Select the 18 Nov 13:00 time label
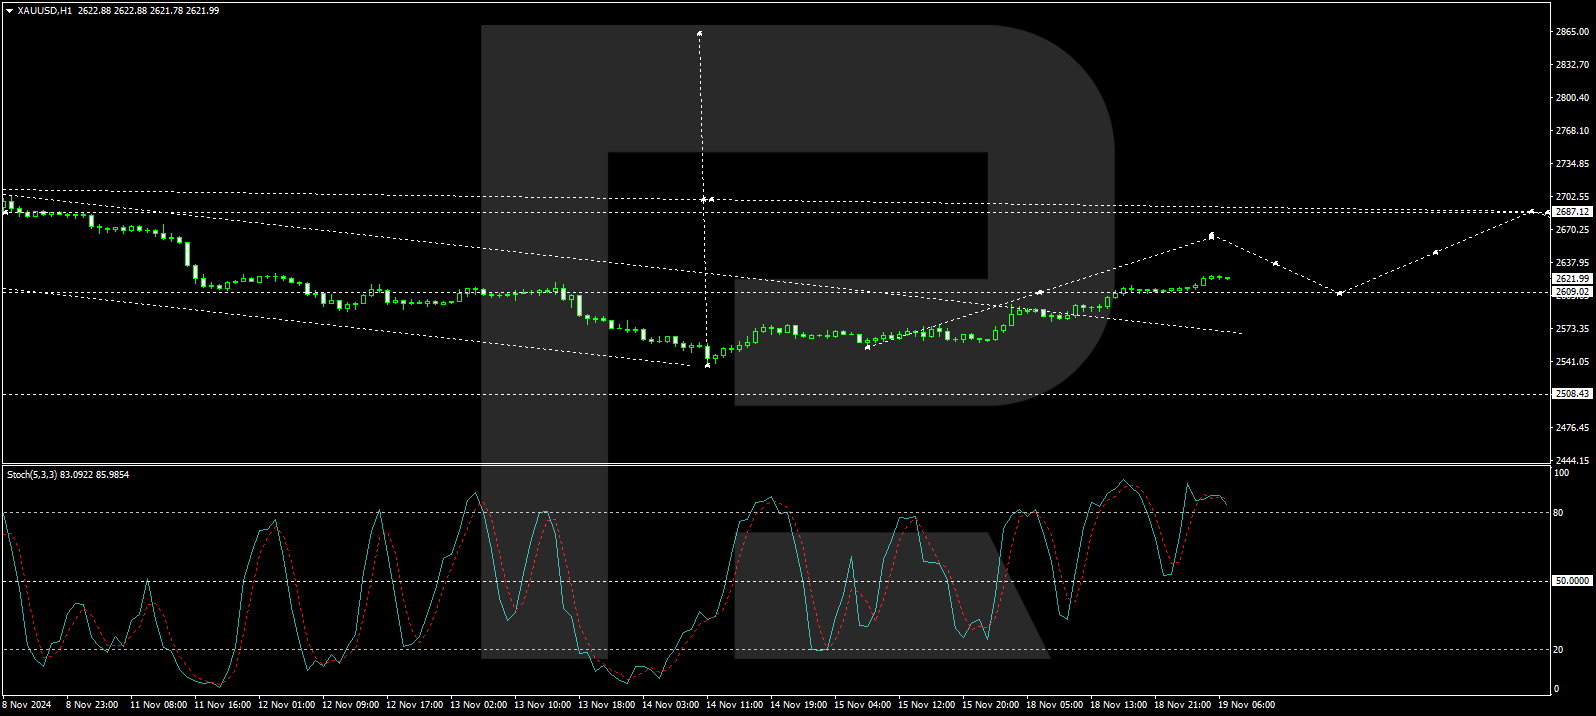1596x716 pixels. pos(1118,705)
